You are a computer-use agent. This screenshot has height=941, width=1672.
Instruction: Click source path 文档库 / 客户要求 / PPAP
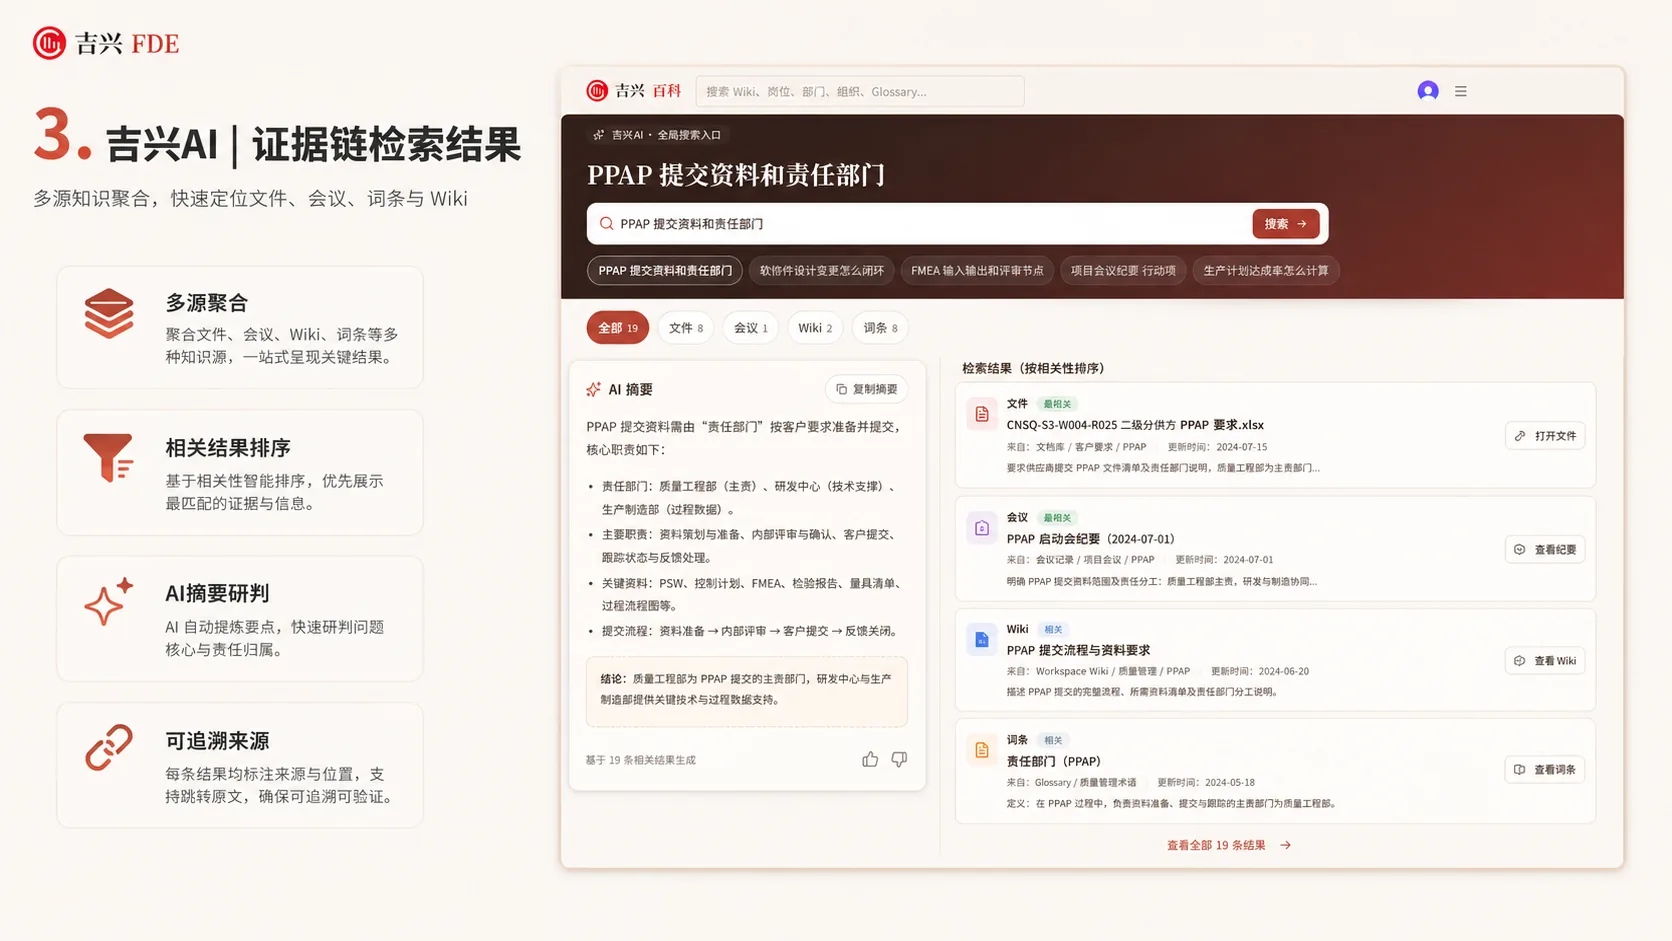tap(1091, 447)
